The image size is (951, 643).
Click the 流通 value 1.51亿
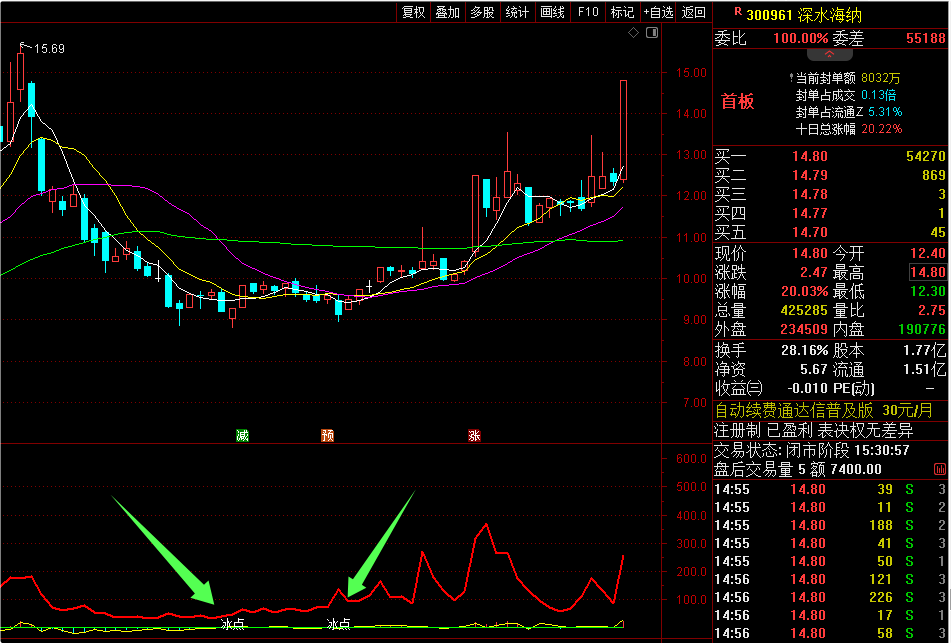(925, 369)
